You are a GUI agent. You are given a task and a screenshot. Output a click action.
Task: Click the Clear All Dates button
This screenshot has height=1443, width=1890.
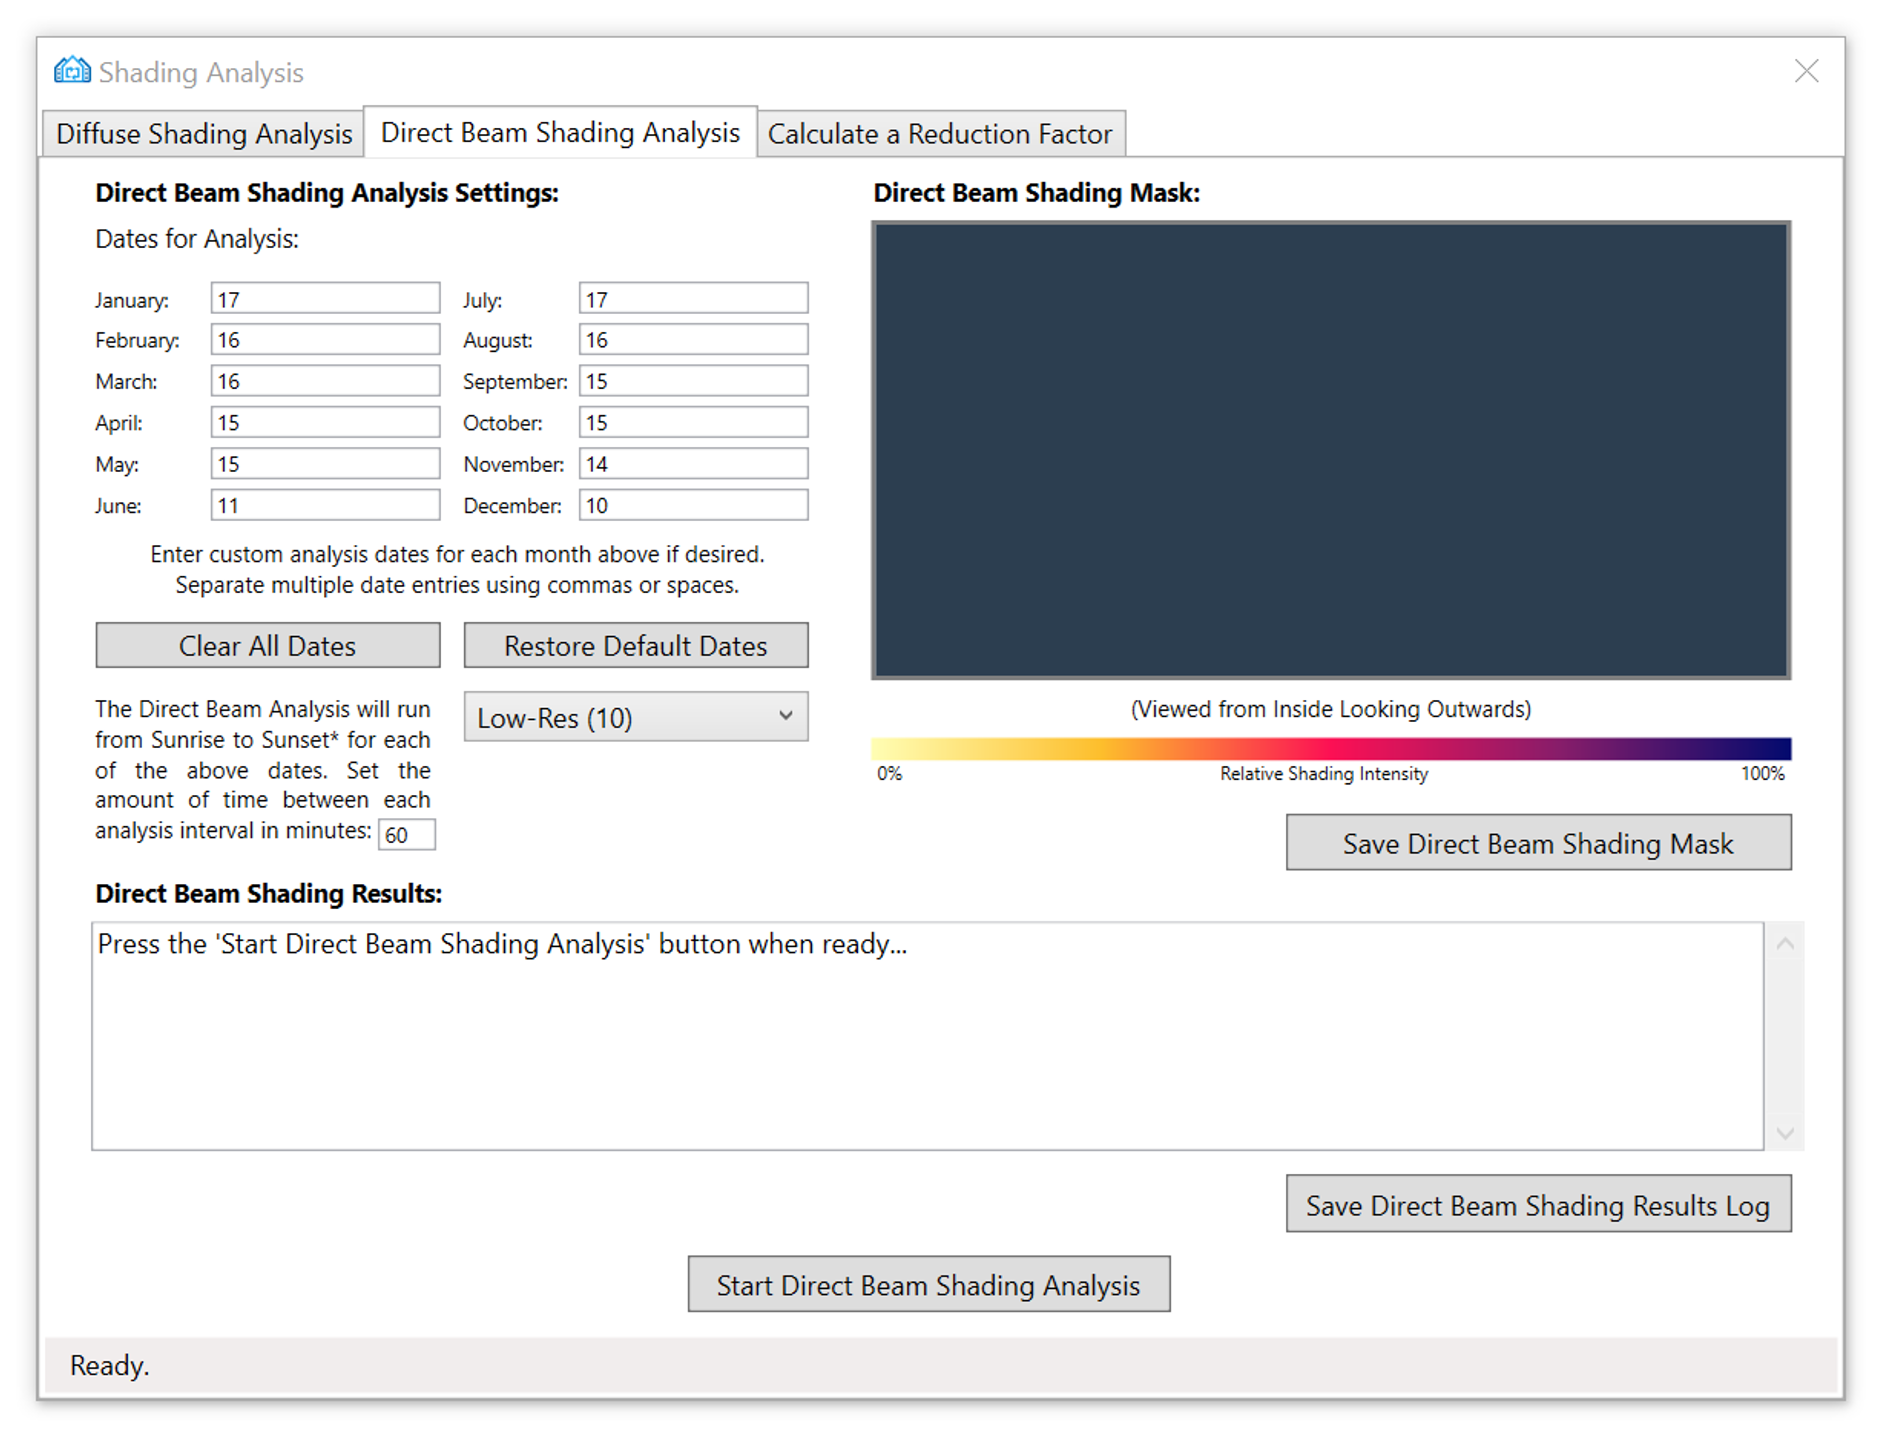pyautogui.click(x=266, y=645)
